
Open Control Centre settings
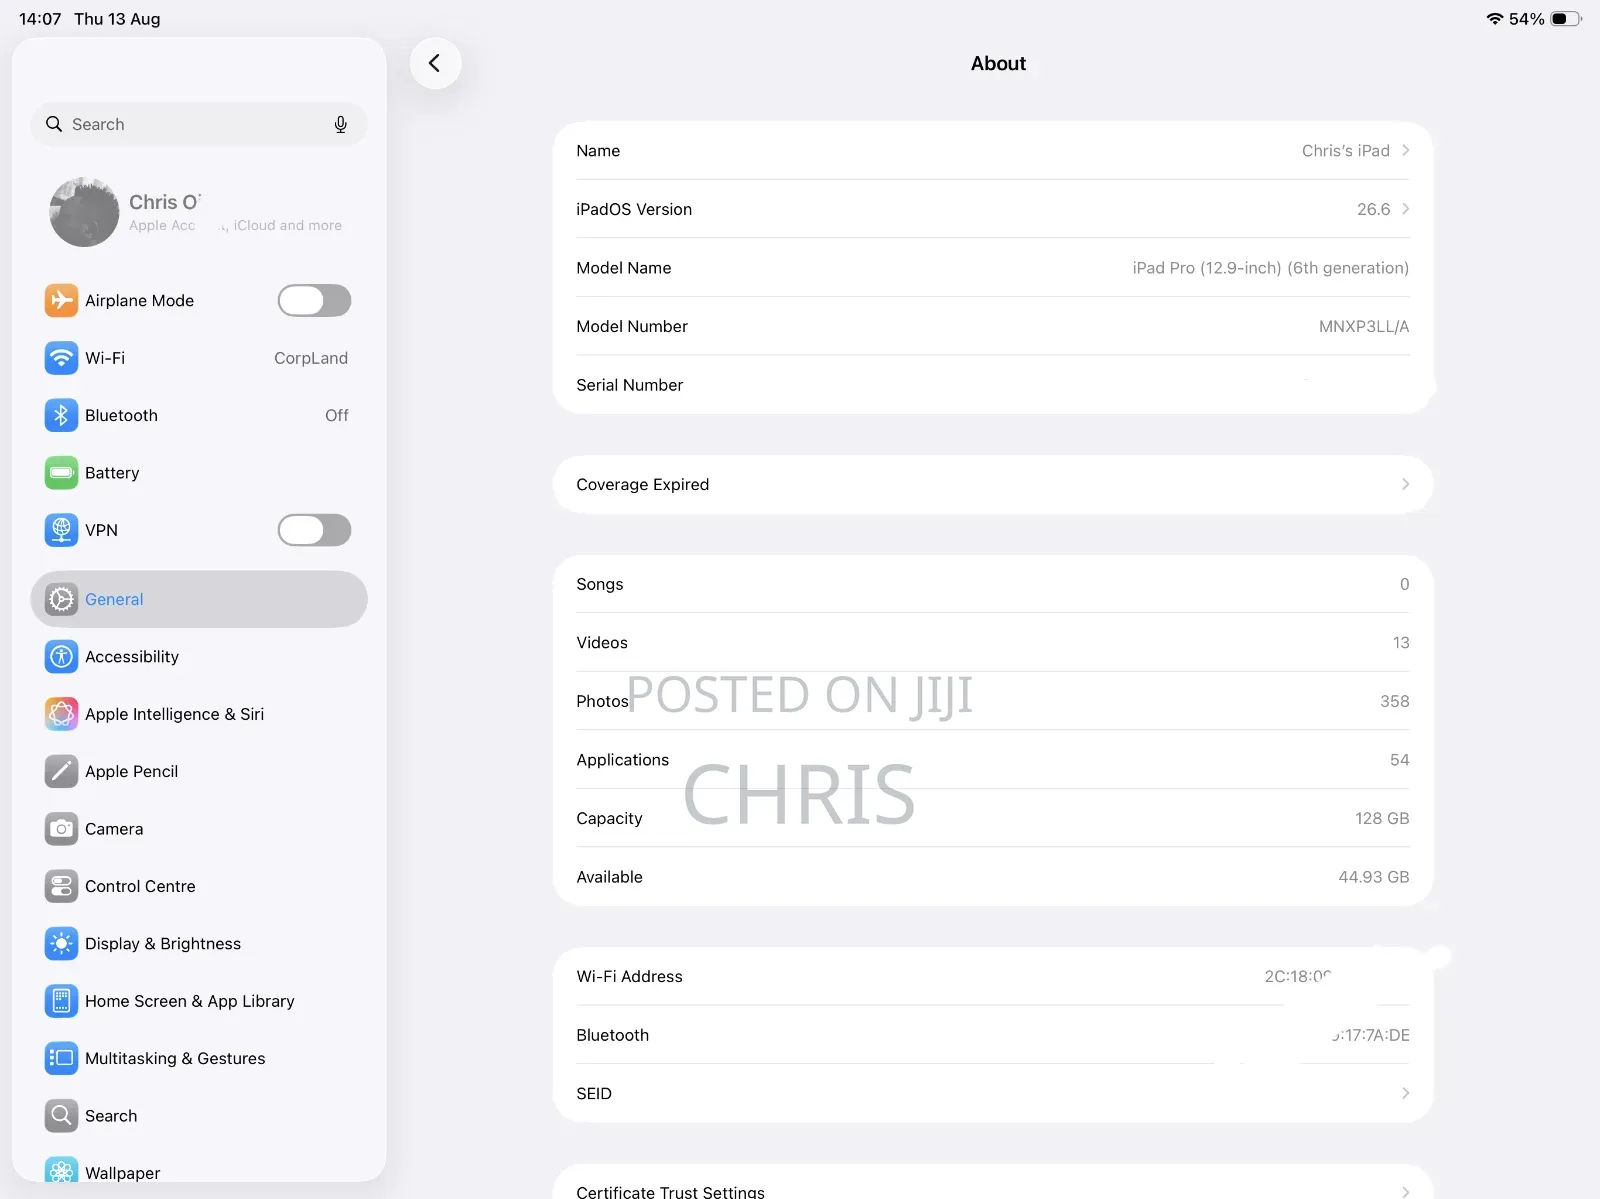[x=199, y=886]
